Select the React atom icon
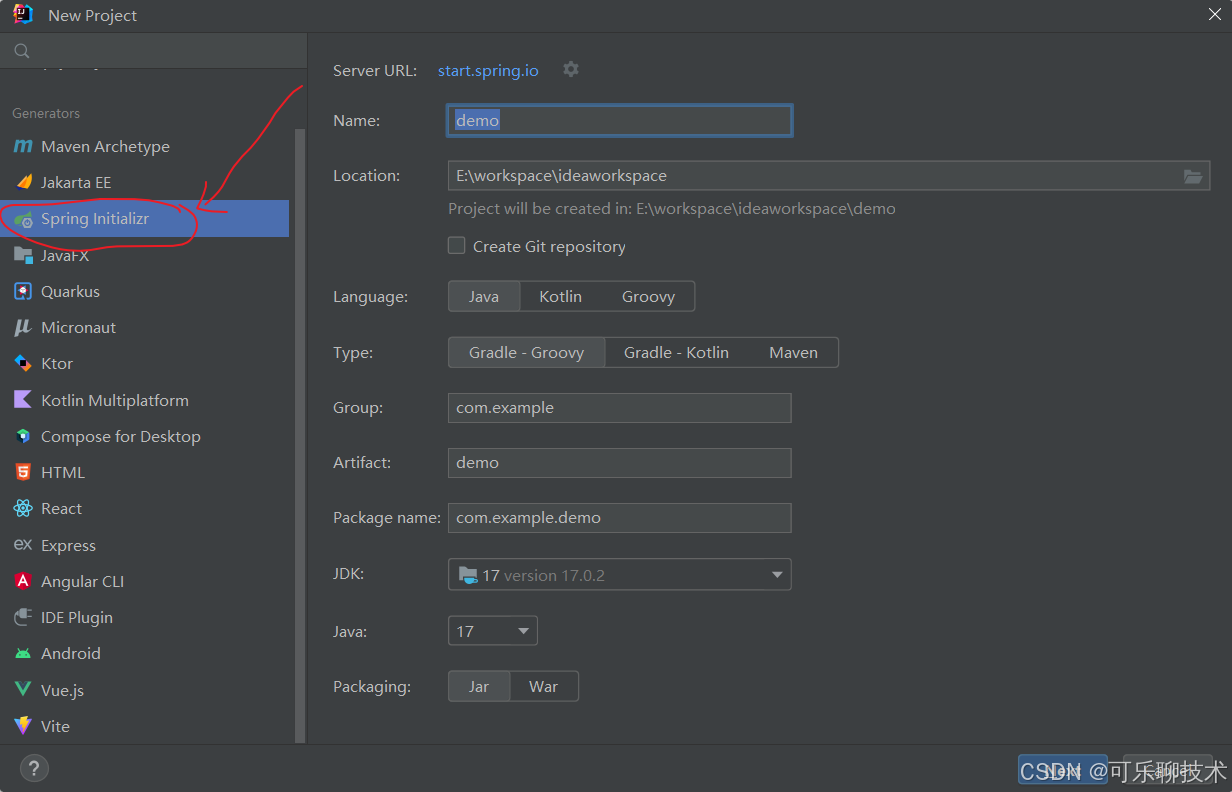 point(23,508)
